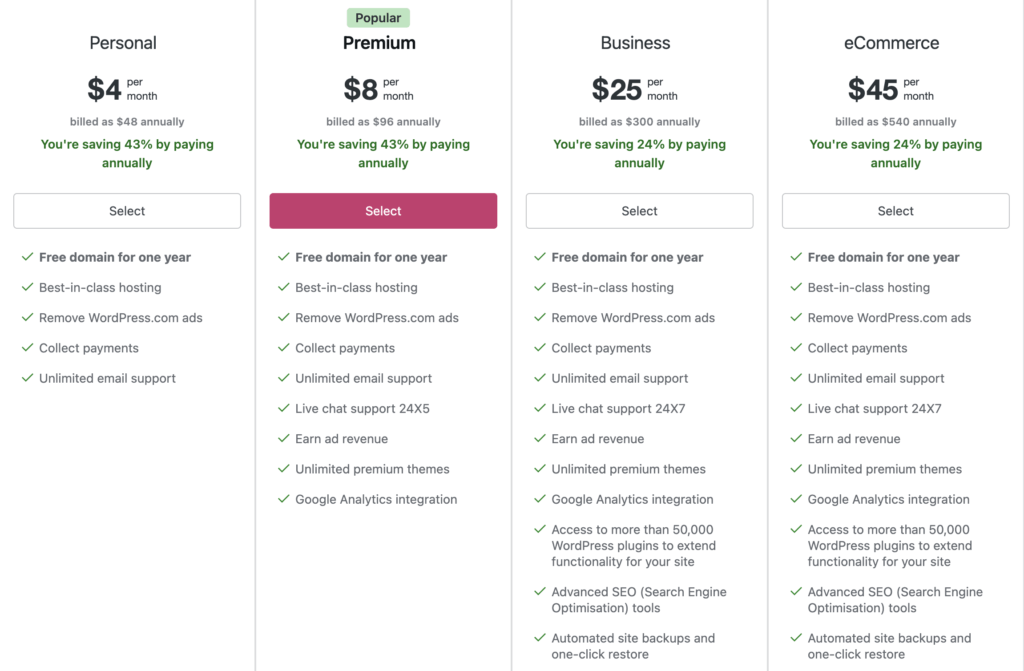The image size is (1024, 671).
Task: Click eCommerce 'Live chat support 24X7' feature
Action: click(874, 408)
